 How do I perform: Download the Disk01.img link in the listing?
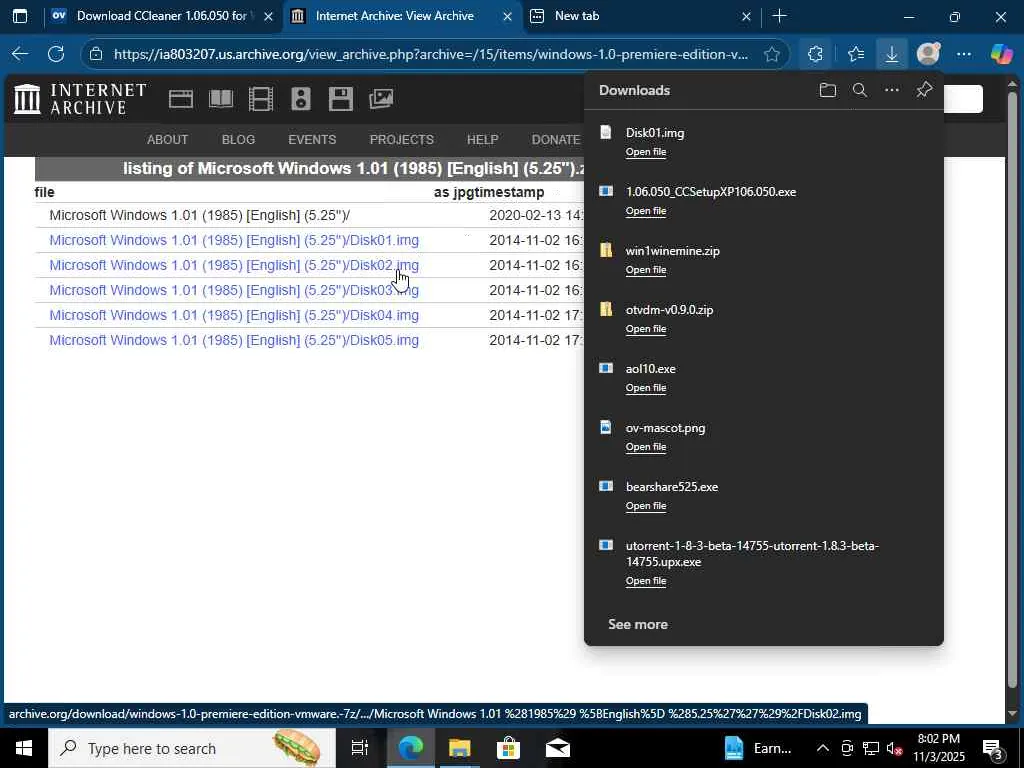tap(234, 240)
